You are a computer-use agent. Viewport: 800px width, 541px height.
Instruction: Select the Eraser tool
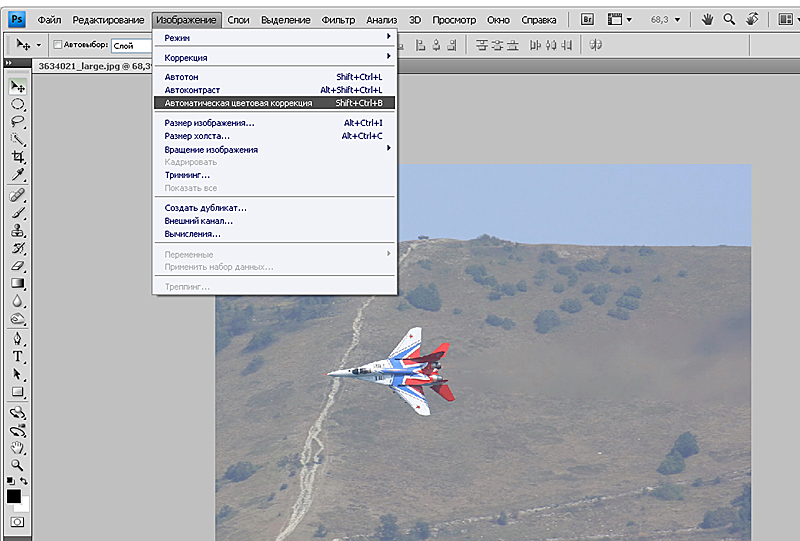coord(18,266)
